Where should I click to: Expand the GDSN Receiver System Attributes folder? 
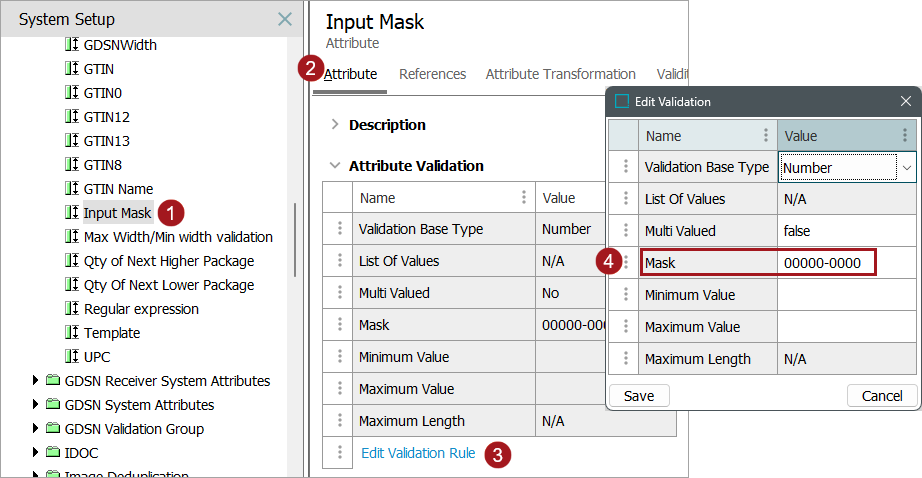(36, 381)
